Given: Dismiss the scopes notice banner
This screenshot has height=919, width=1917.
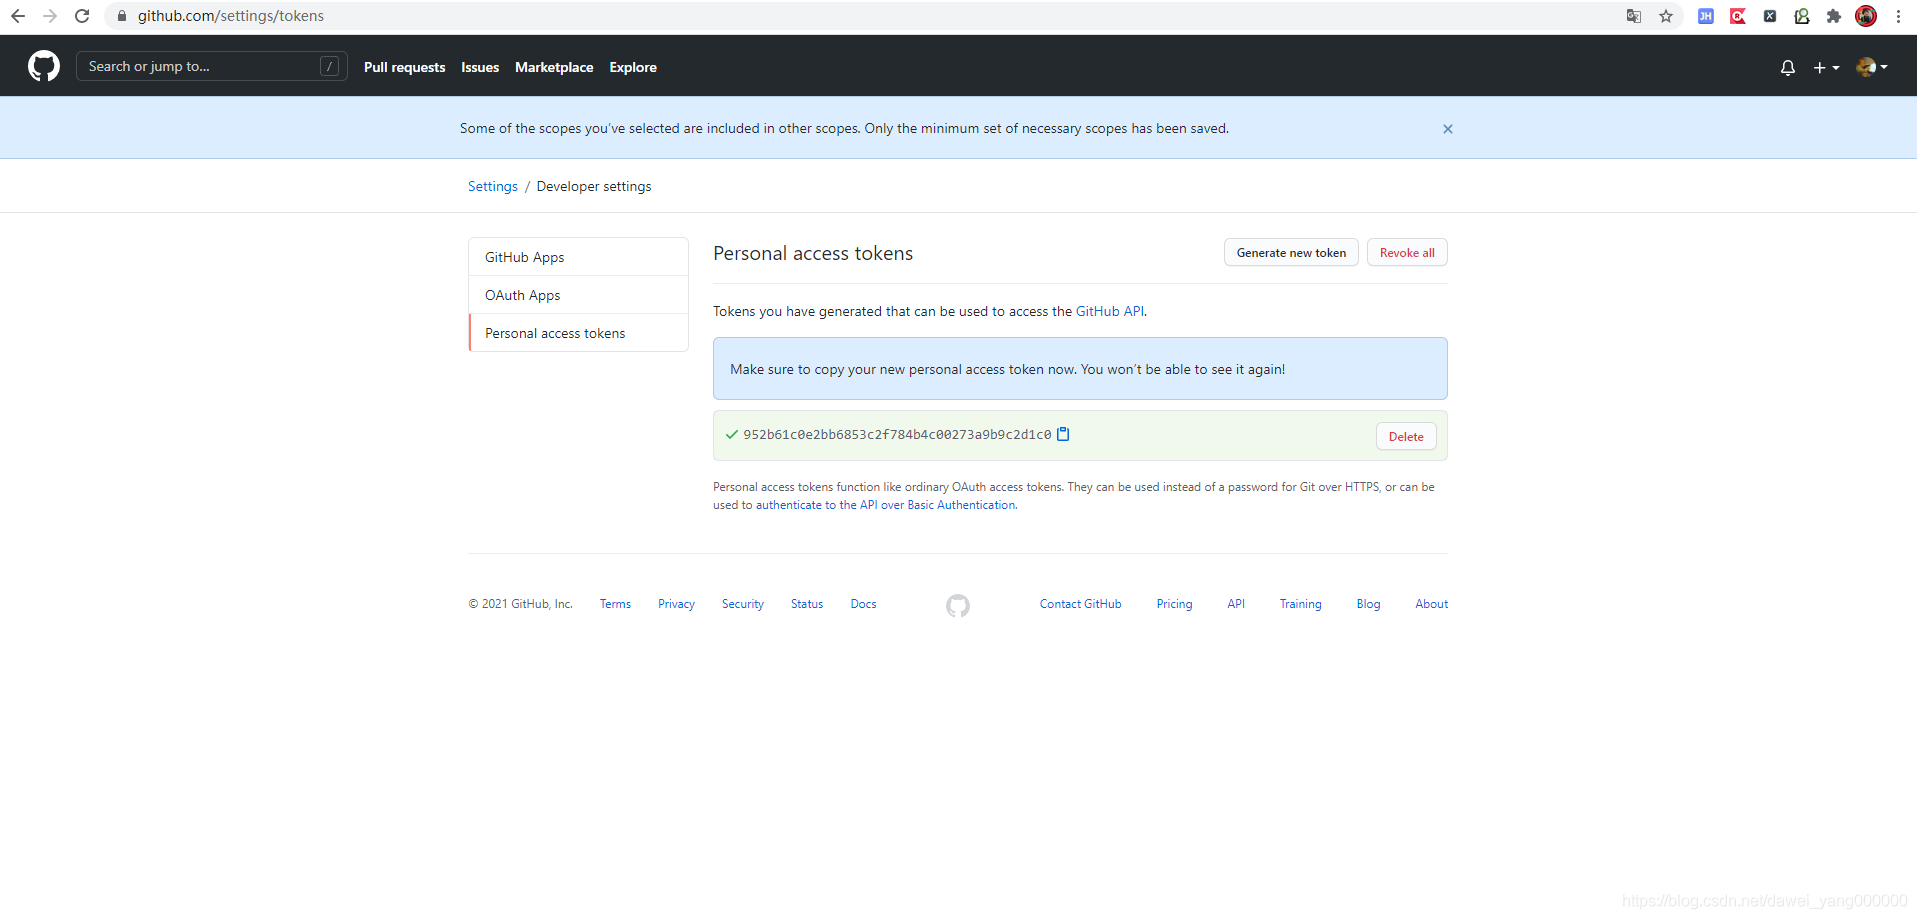Looking at the screenshot, I should (x=1447, y=129).
